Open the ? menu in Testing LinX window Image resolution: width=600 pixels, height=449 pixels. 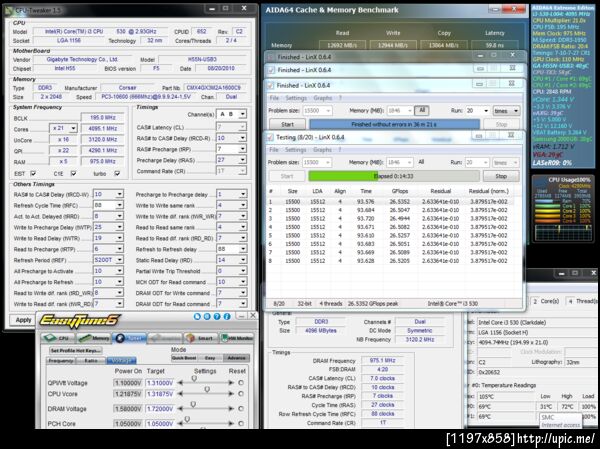[x=339, y=150]
